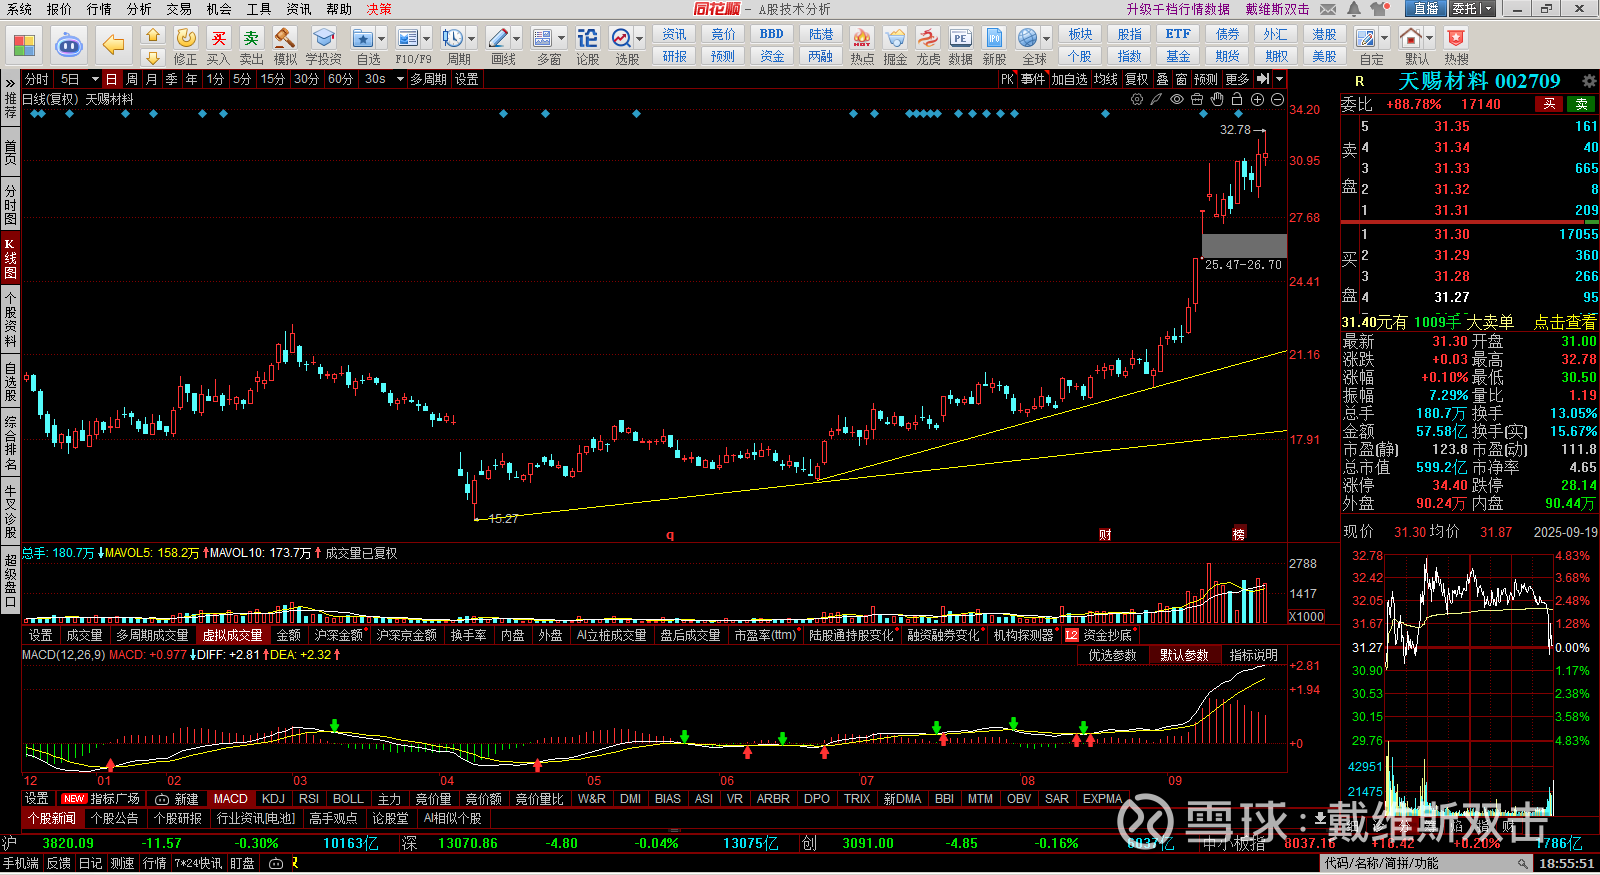Image resolution: width=1600 pixels, height=875 pixels.
Task: Open the 决策 menu
Action: [x=379, y=9]
